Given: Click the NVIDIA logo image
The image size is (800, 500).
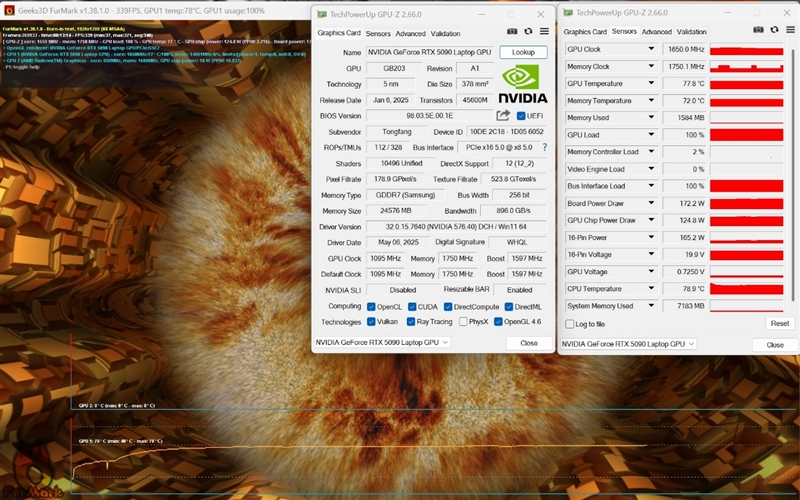Looking at the screenshot, I should point(523,84).
